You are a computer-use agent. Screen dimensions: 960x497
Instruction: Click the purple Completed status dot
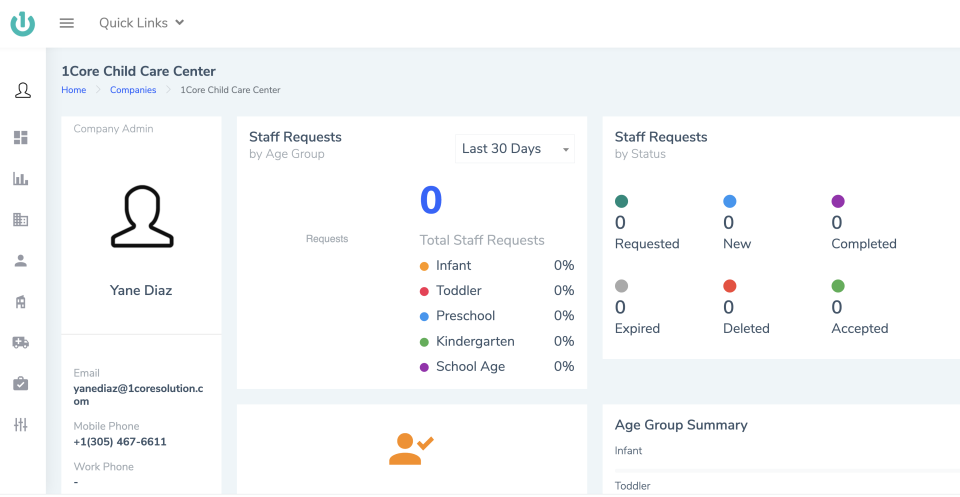(838, 201)
